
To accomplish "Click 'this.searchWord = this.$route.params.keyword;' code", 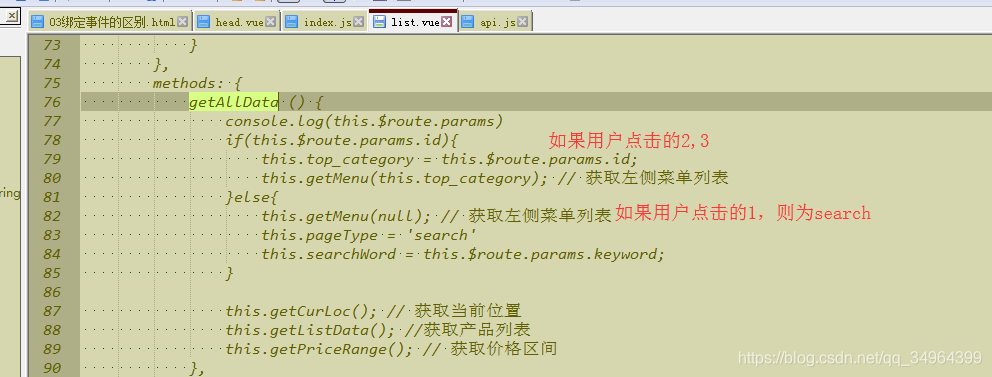I will tap(463, 254).
